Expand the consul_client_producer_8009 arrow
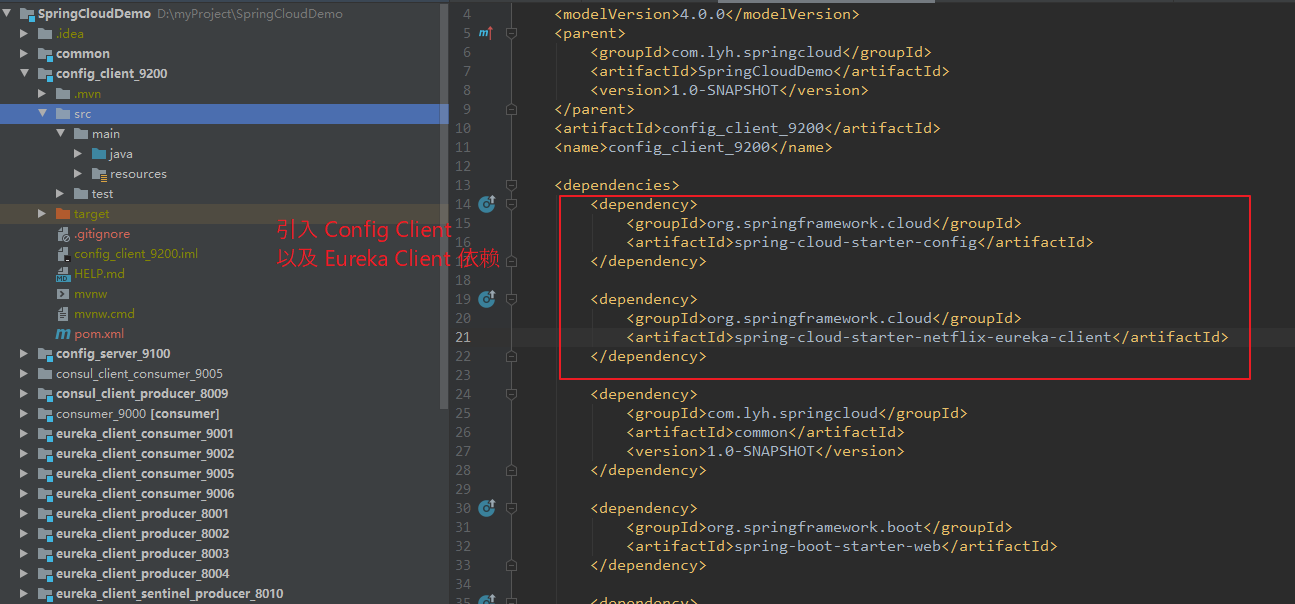This screenshot has height=604, width=1295. (25, 394)
